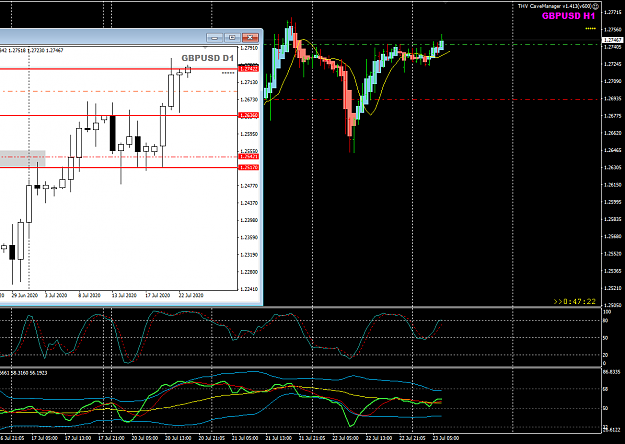Click the 20 Jul 13:00 time label
The width and height of the screenshot is (625, 444).
click(x=178, y=438)
